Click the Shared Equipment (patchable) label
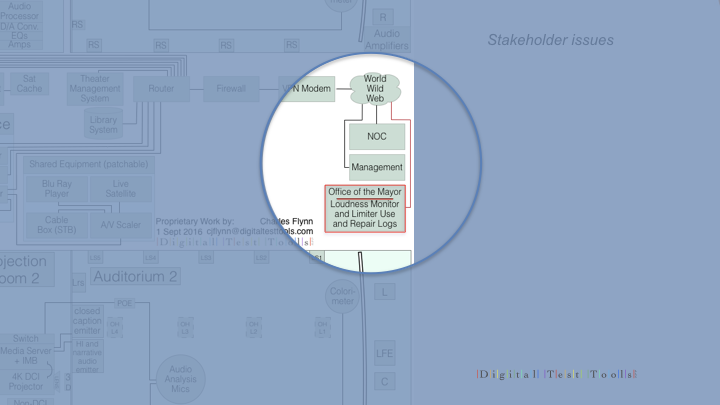Viewport: 720px width, 405px height. tap(89, 164)
